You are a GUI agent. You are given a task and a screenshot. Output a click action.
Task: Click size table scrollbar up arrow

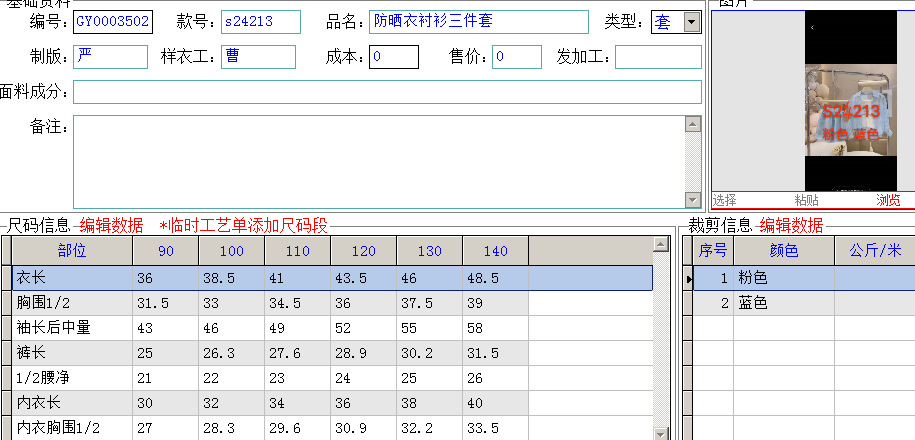661,244
